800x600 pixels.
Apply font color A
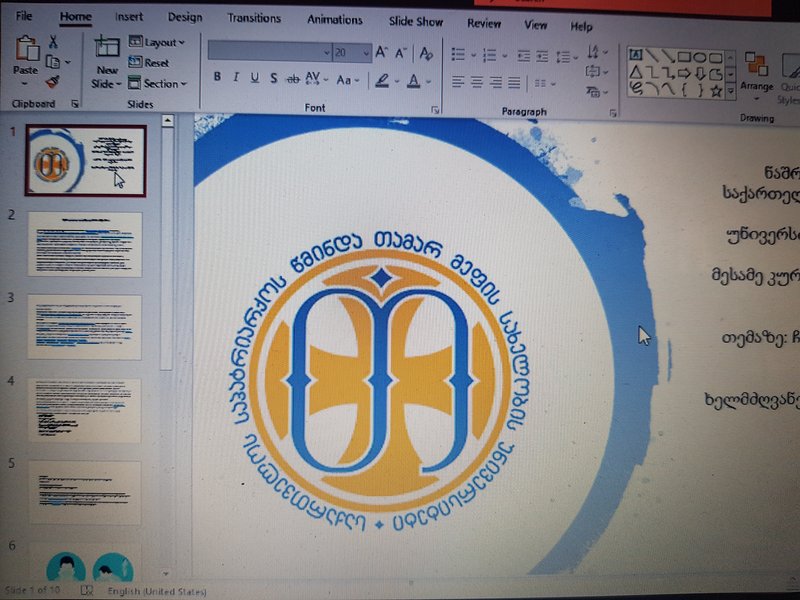pos(414,81)
